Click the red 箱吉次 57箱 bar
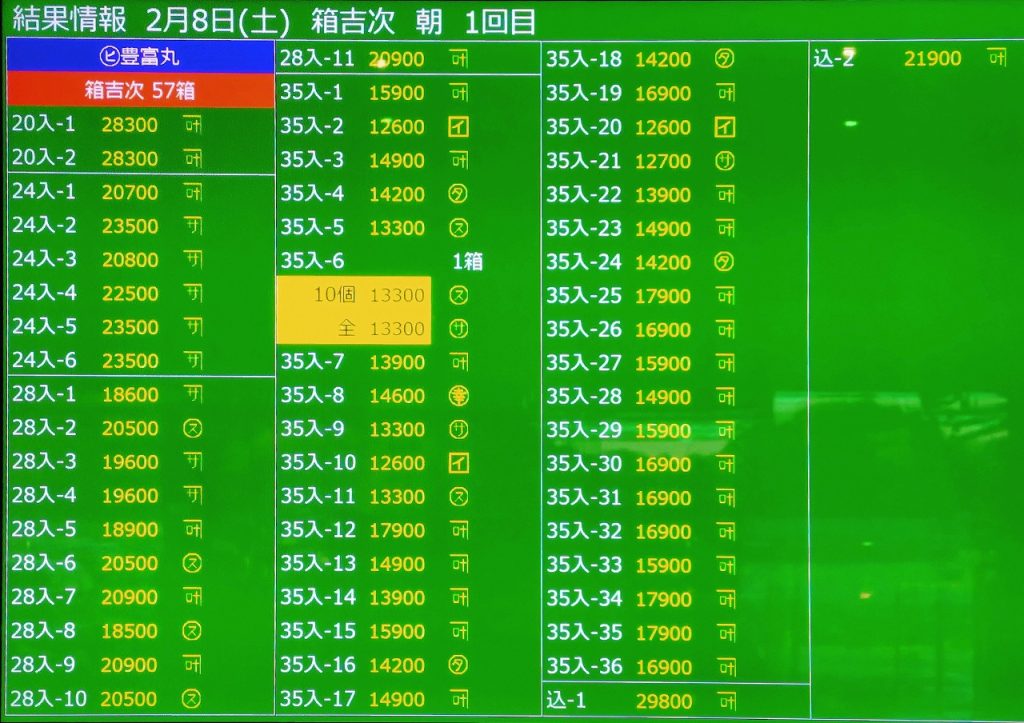This screenshot has height=723, width=1024. pos(140,91)
